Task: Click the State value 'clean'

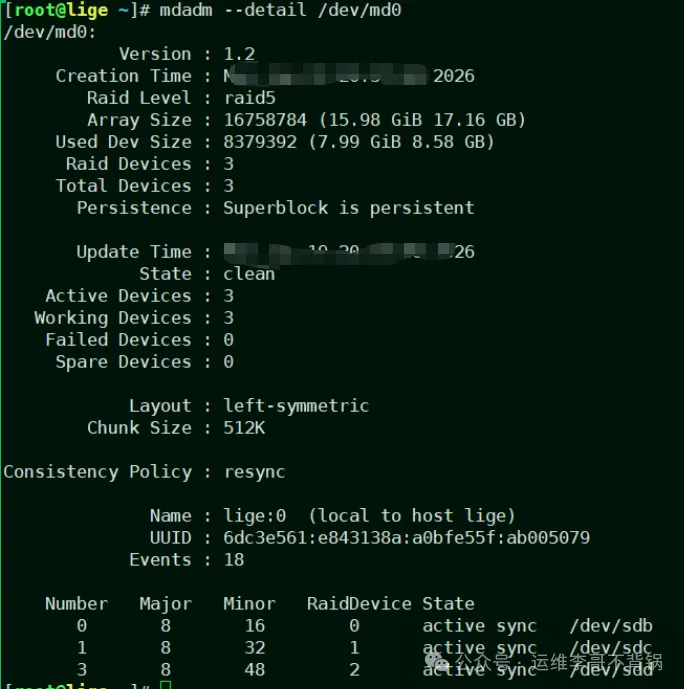Action: click(249, 274)
